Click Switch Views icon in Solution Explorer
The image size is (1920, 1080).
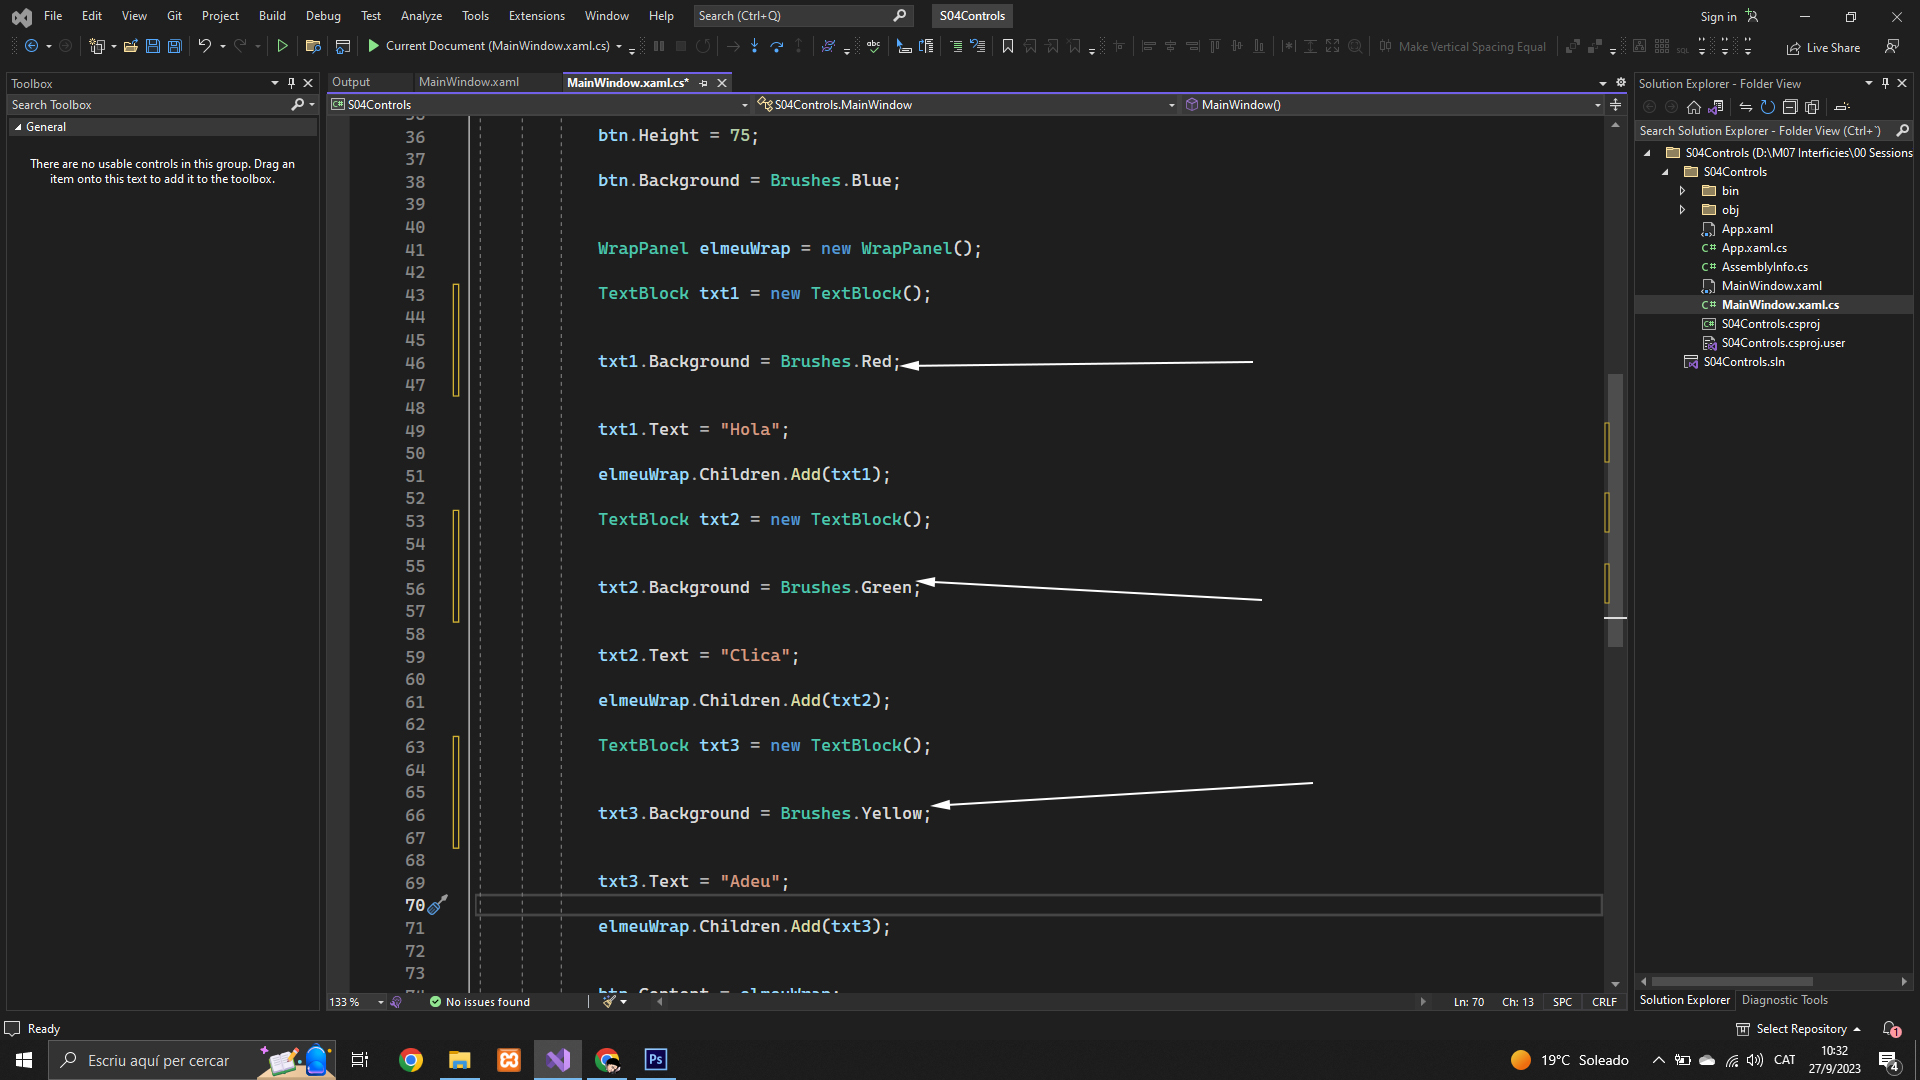click(1716, 107)
